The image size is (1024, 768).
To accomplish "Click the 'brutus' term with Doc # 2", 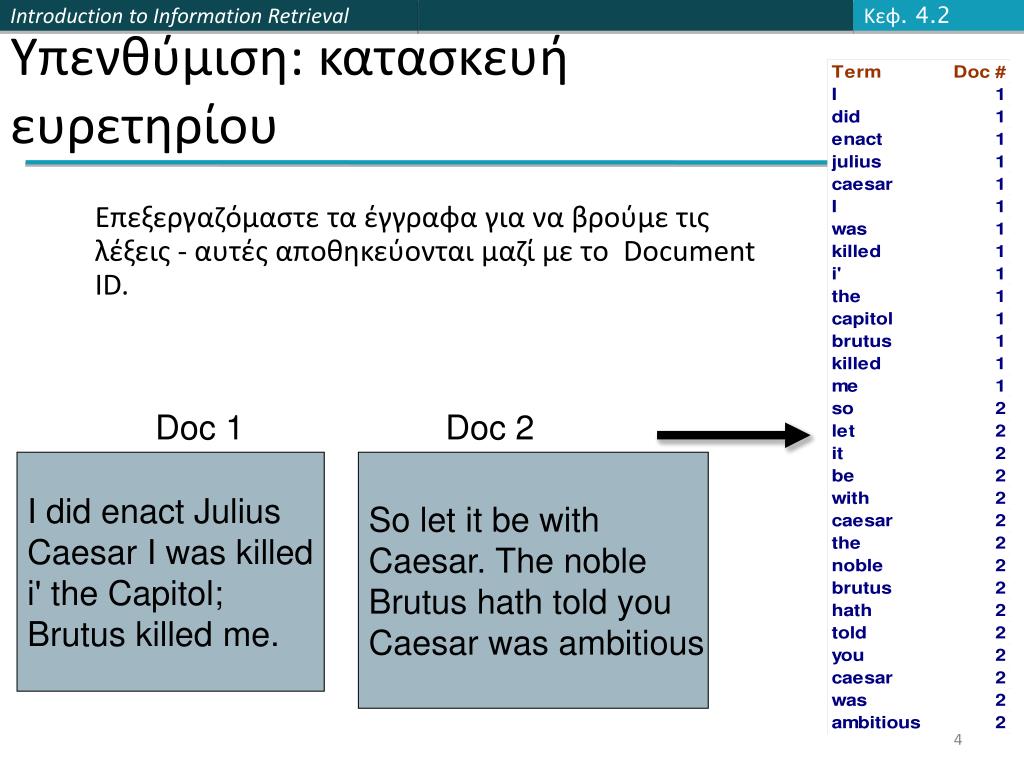I will (x=861, y=588).
